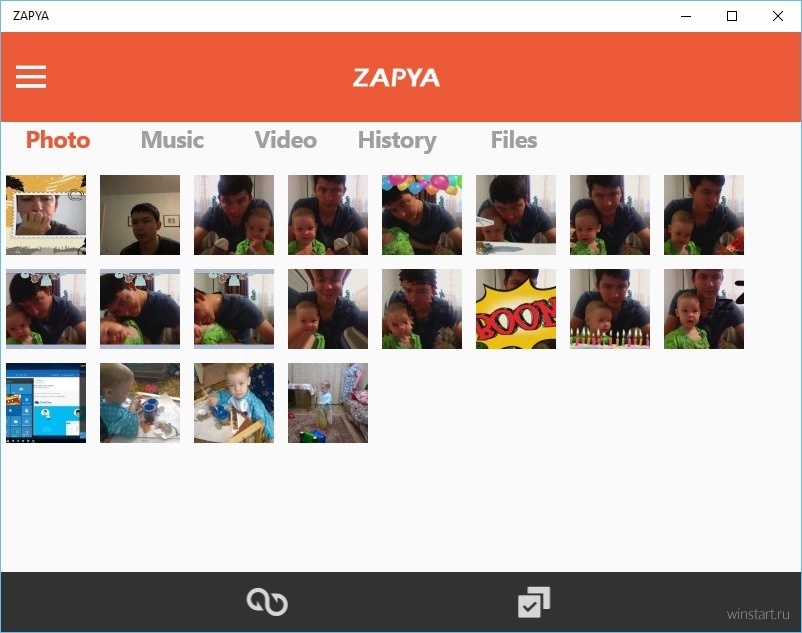Open the photo with ZZ sleep sticker
The height and width of the screenshot is (633, 802).
(704, 309)
